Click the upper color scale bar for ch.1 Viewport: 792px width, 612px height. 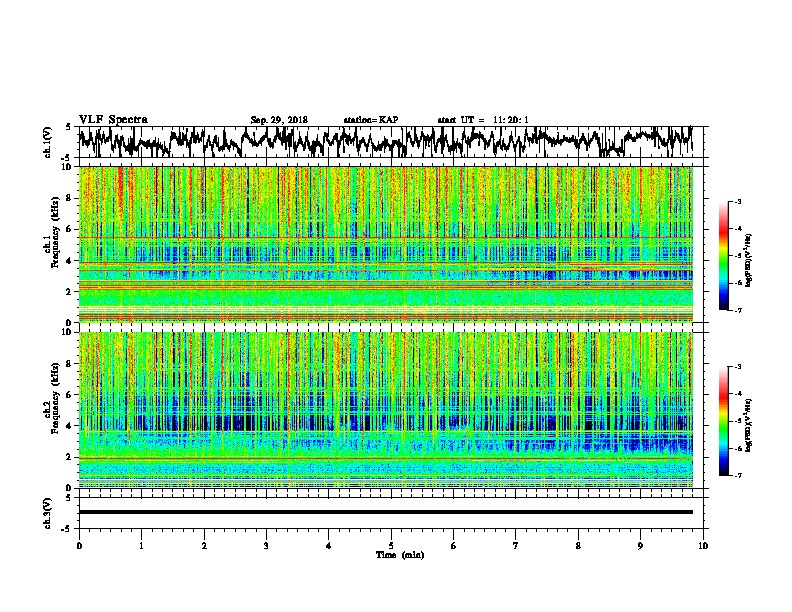[724, 256]
